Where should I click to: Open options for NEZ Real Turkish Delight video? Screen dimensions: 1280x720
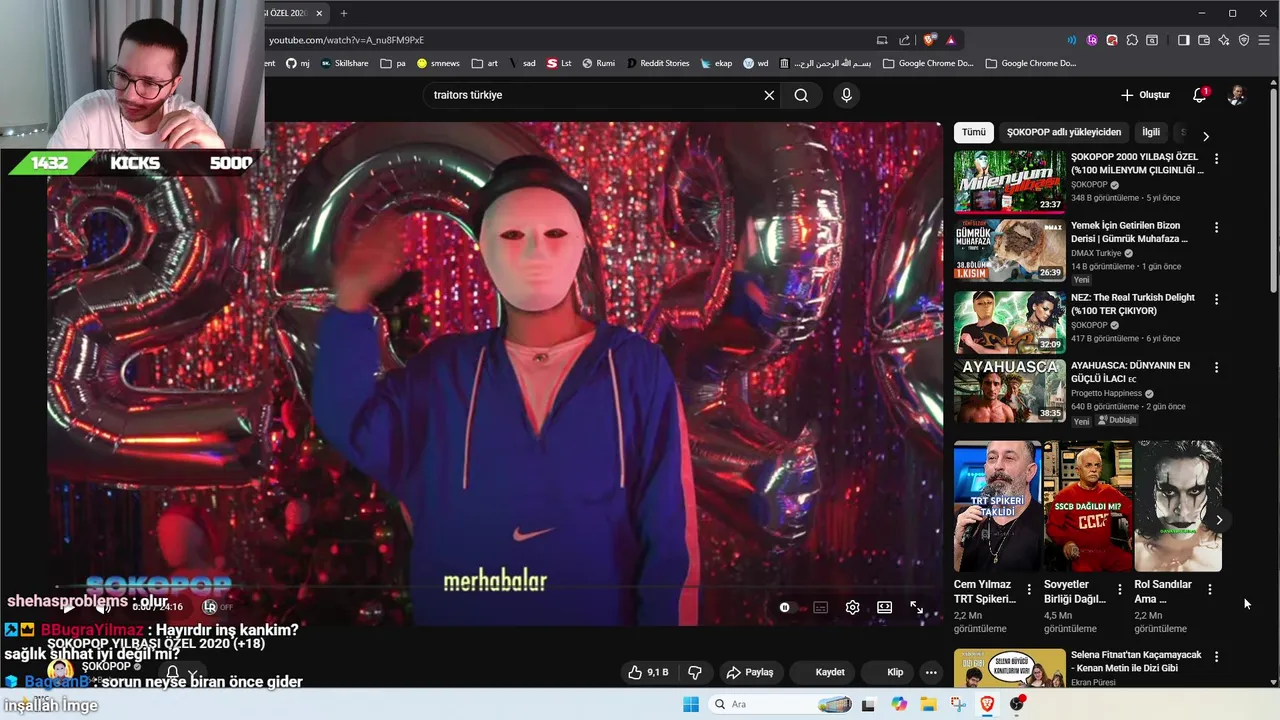pos(1216,299)
